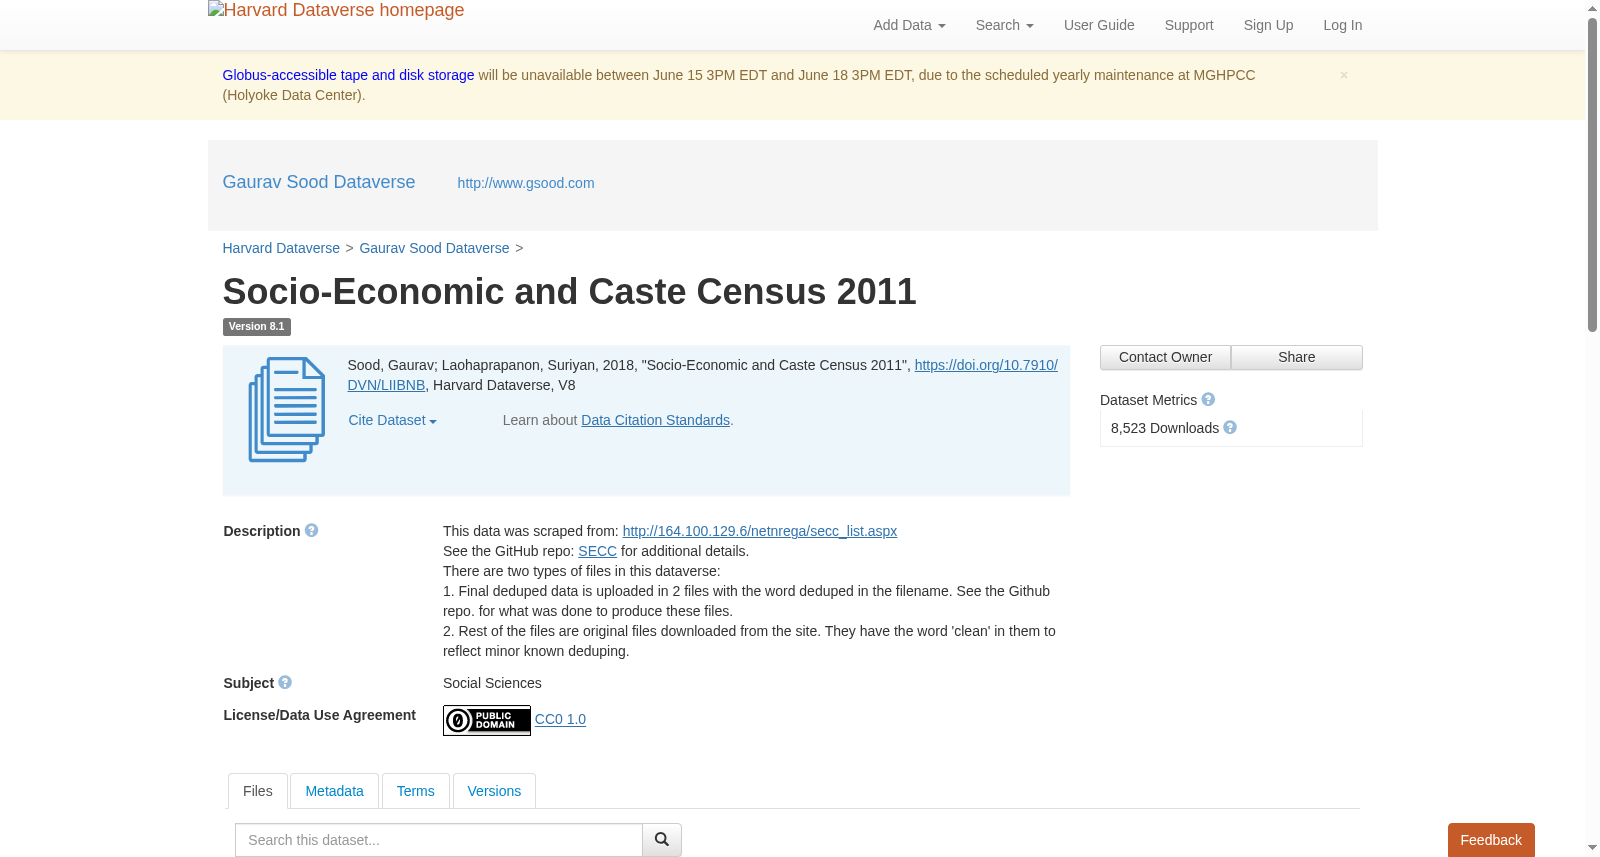Switch to the Metadata tab
The width and height of the screenshot is (1600, 857).
coord(334,791)
